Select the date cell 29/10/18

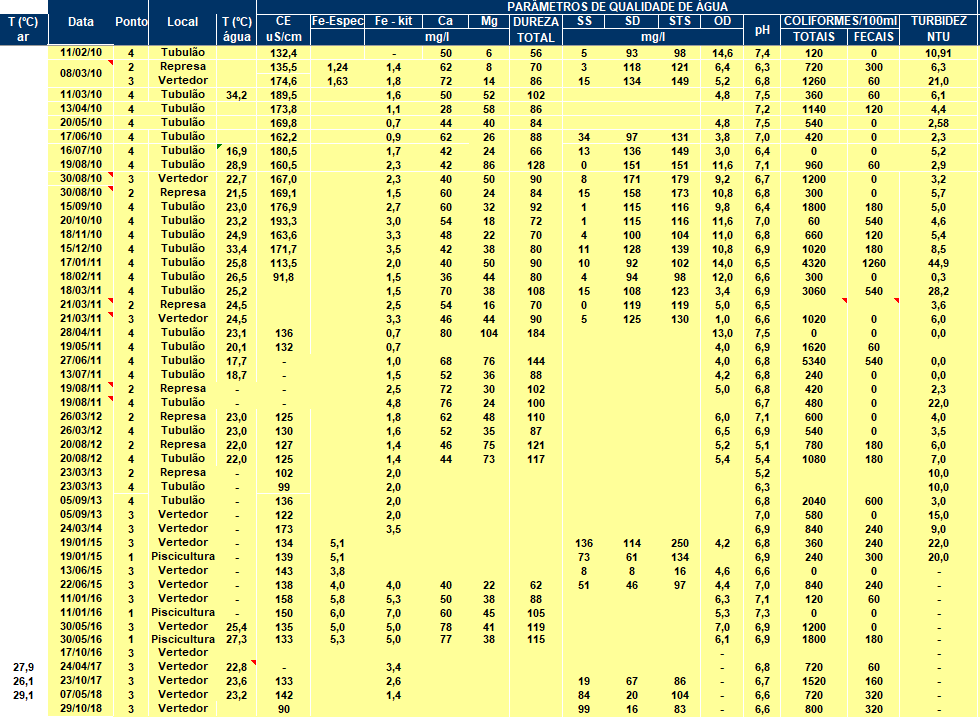tap(81, 708)
